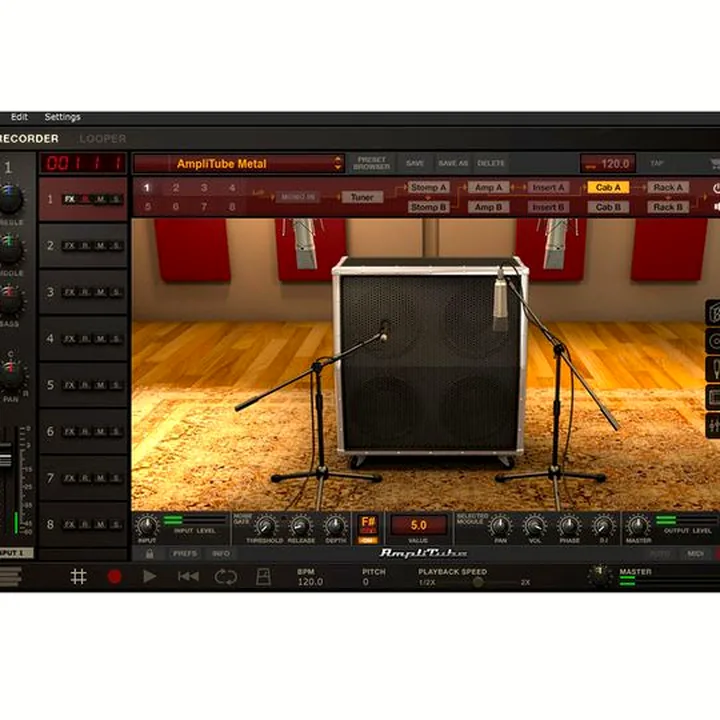The image size is (720, 720).
Task: Click the metronome icon in transport bar
Action: point(263,577)
